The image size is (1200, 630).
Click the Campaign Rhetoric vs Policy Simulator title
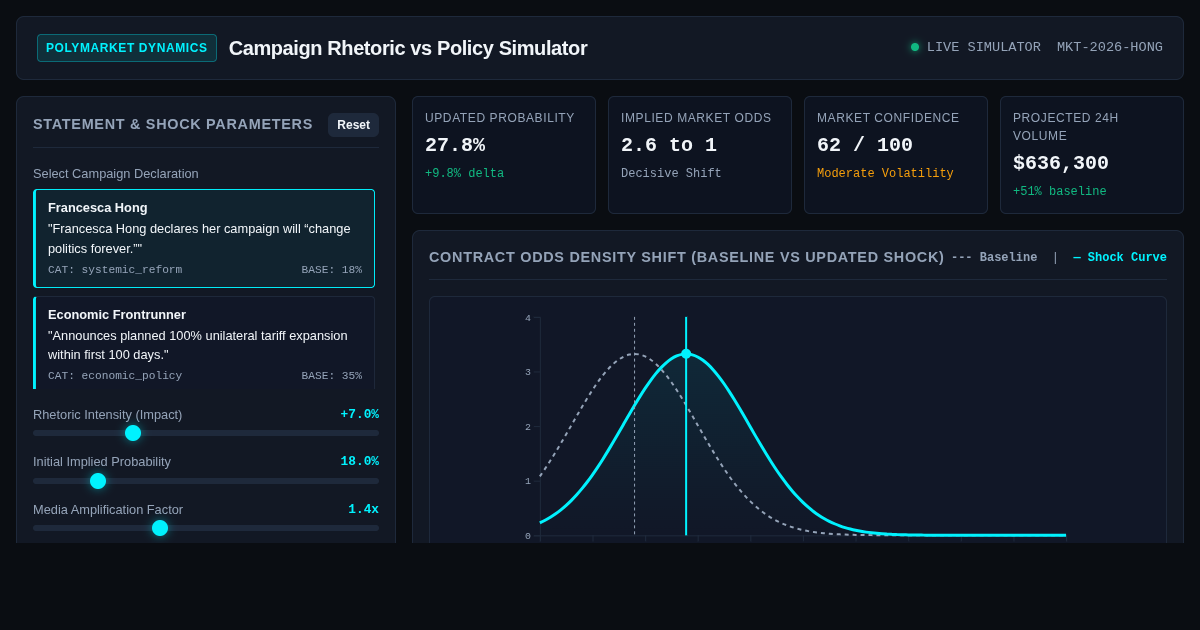[408, 48]
